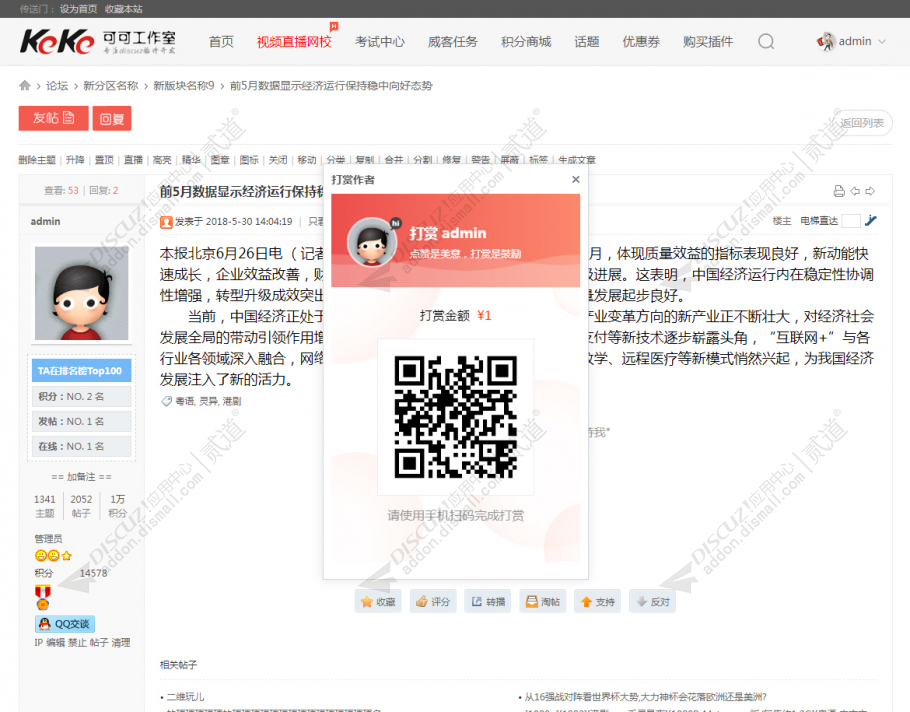Image resolution: width=910 pixels, height=712 pixels.
Task: Go to previous thread arrow icon
Action: 855,191
